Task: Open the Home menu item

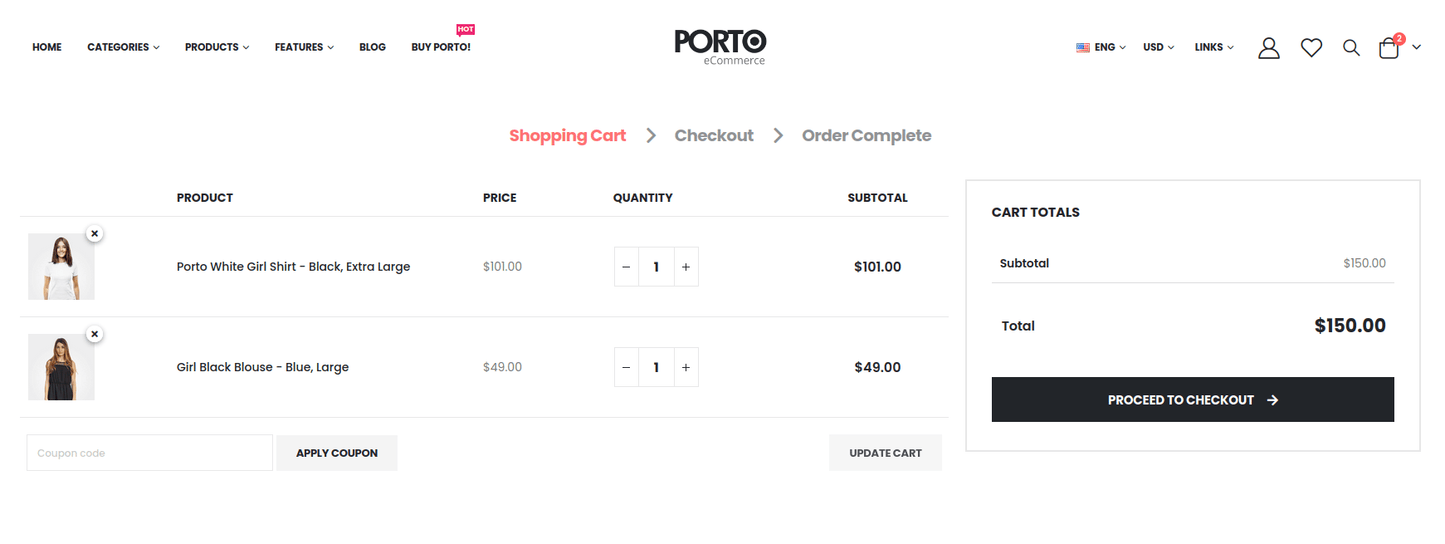Action: (47, 47)
